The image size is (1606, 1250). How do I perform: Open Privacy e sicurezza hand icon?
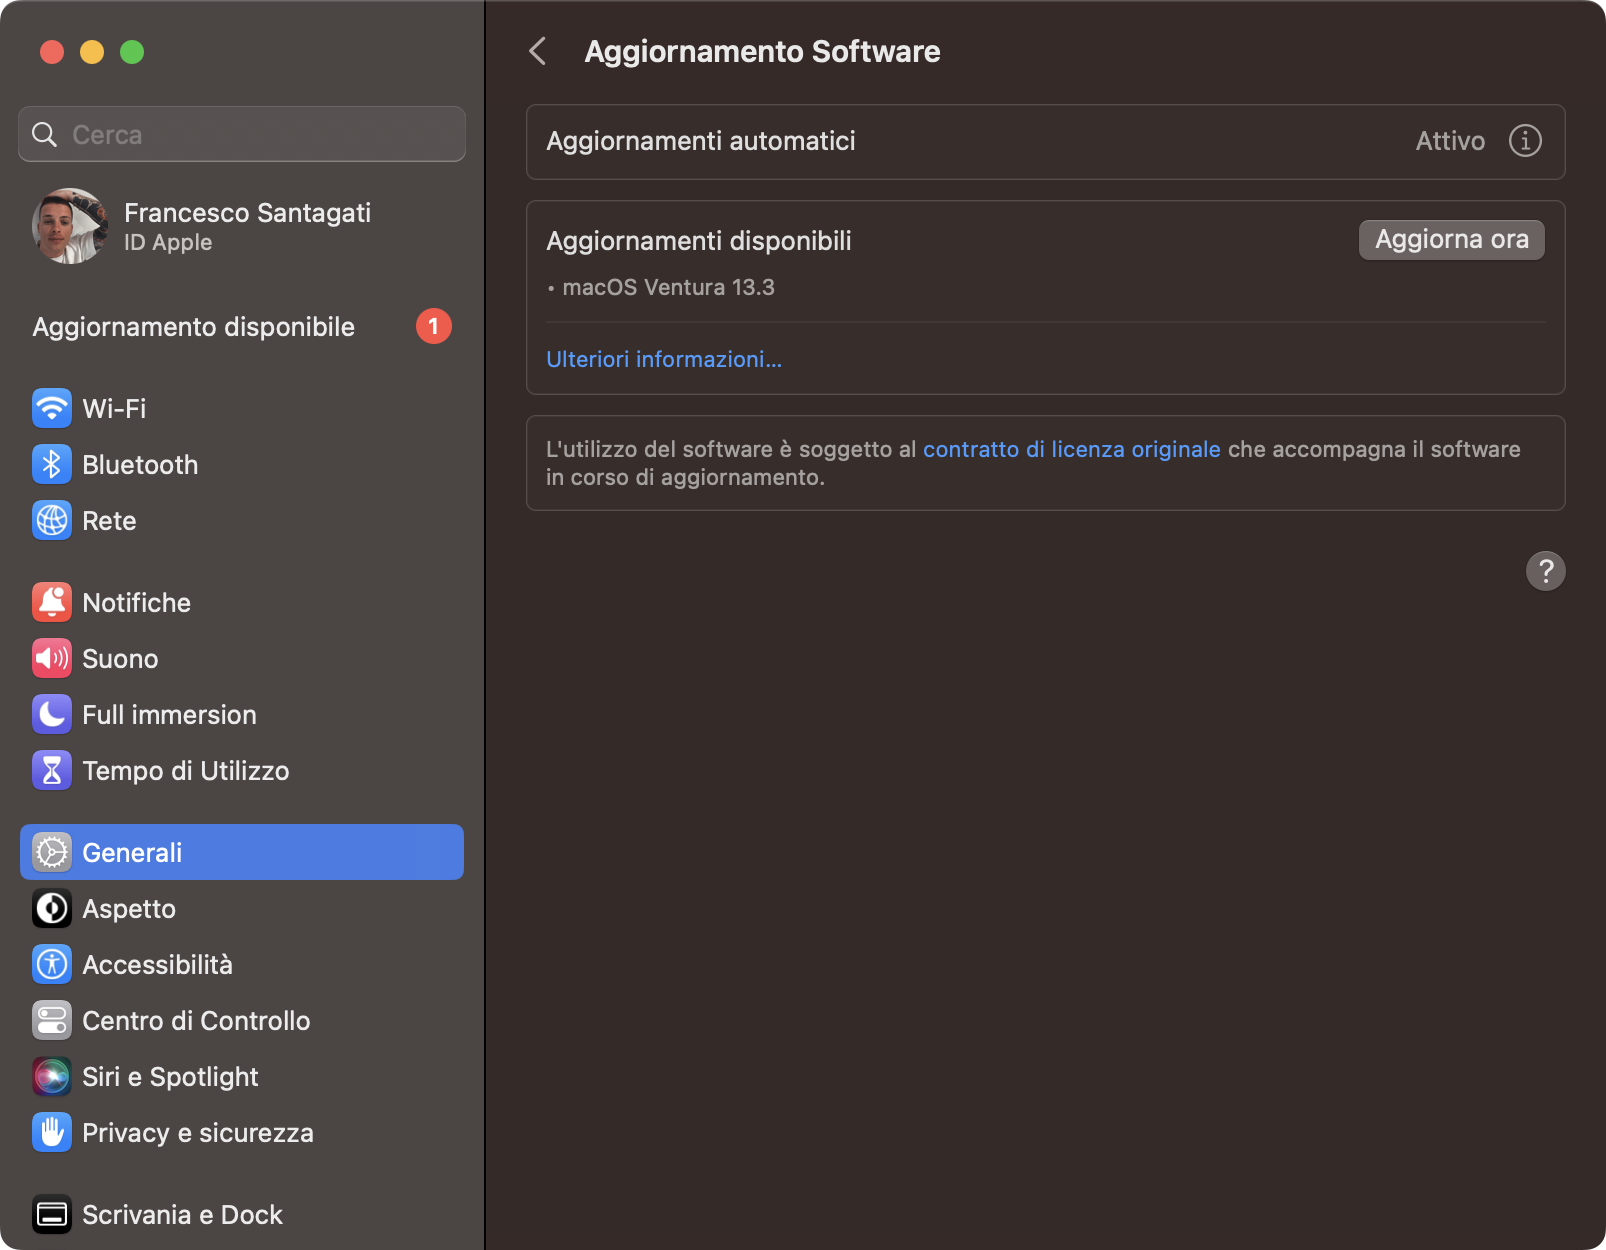point(52,1132)
